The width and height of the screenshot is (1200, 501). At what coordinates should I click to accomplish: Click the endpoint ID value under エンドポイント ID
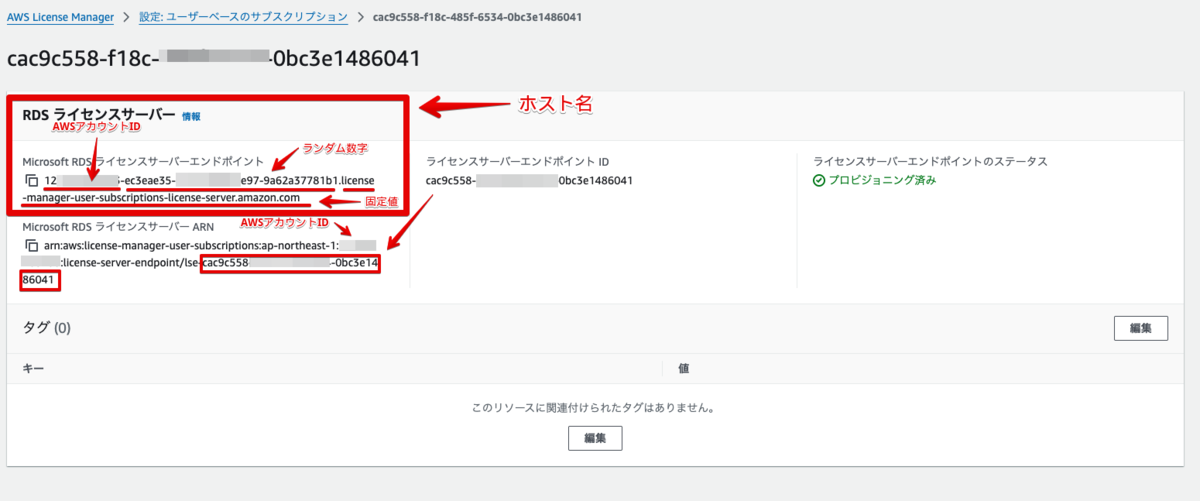[529, 181]
